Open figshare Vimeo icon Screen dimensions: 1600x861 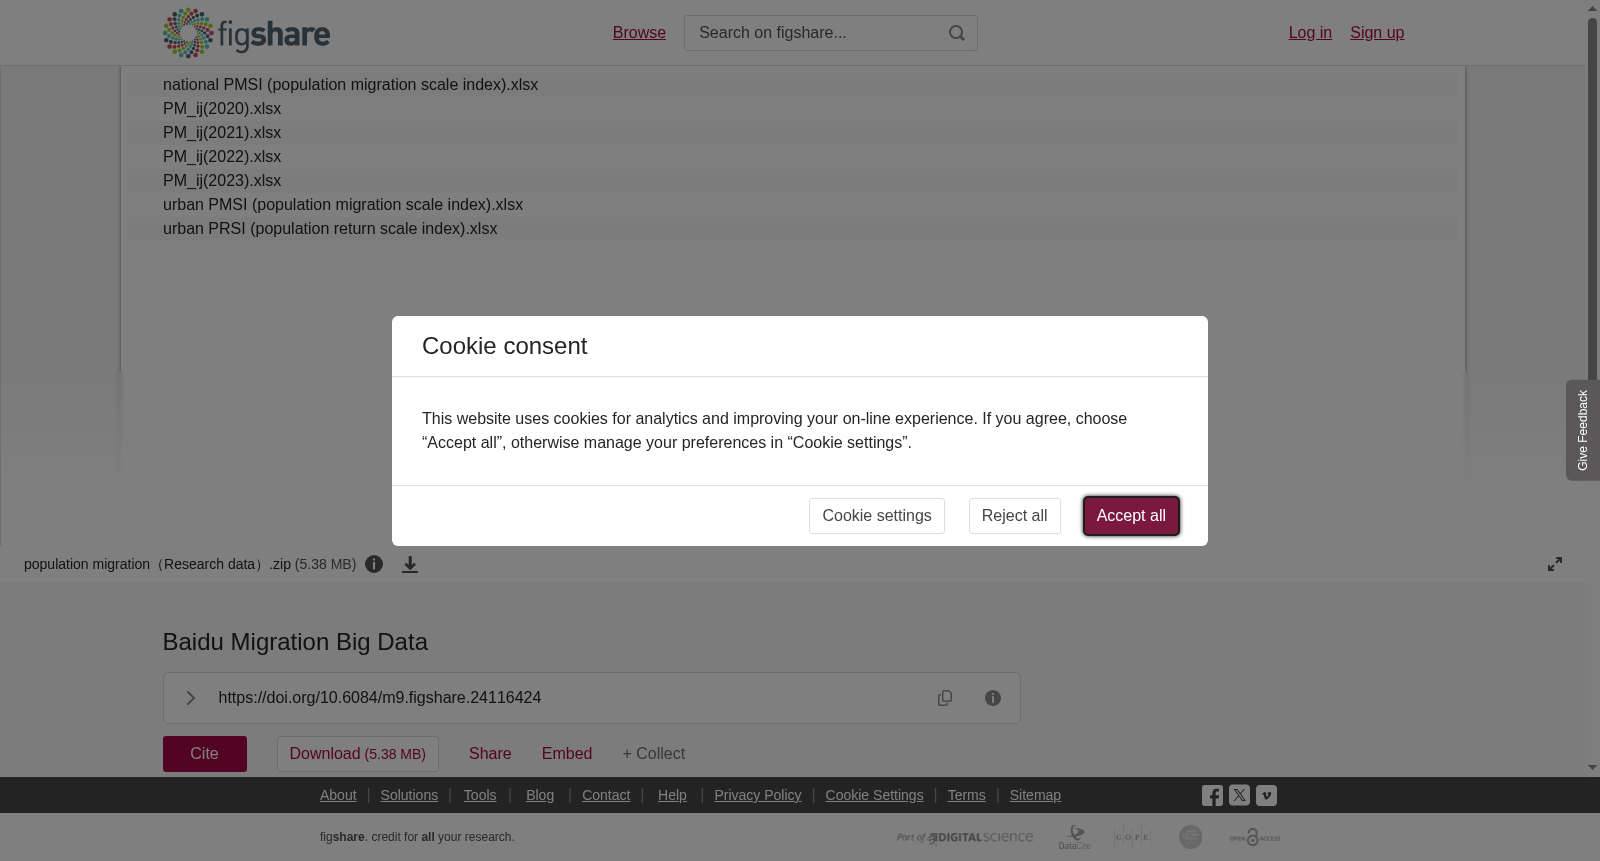tap(1266, 796)
